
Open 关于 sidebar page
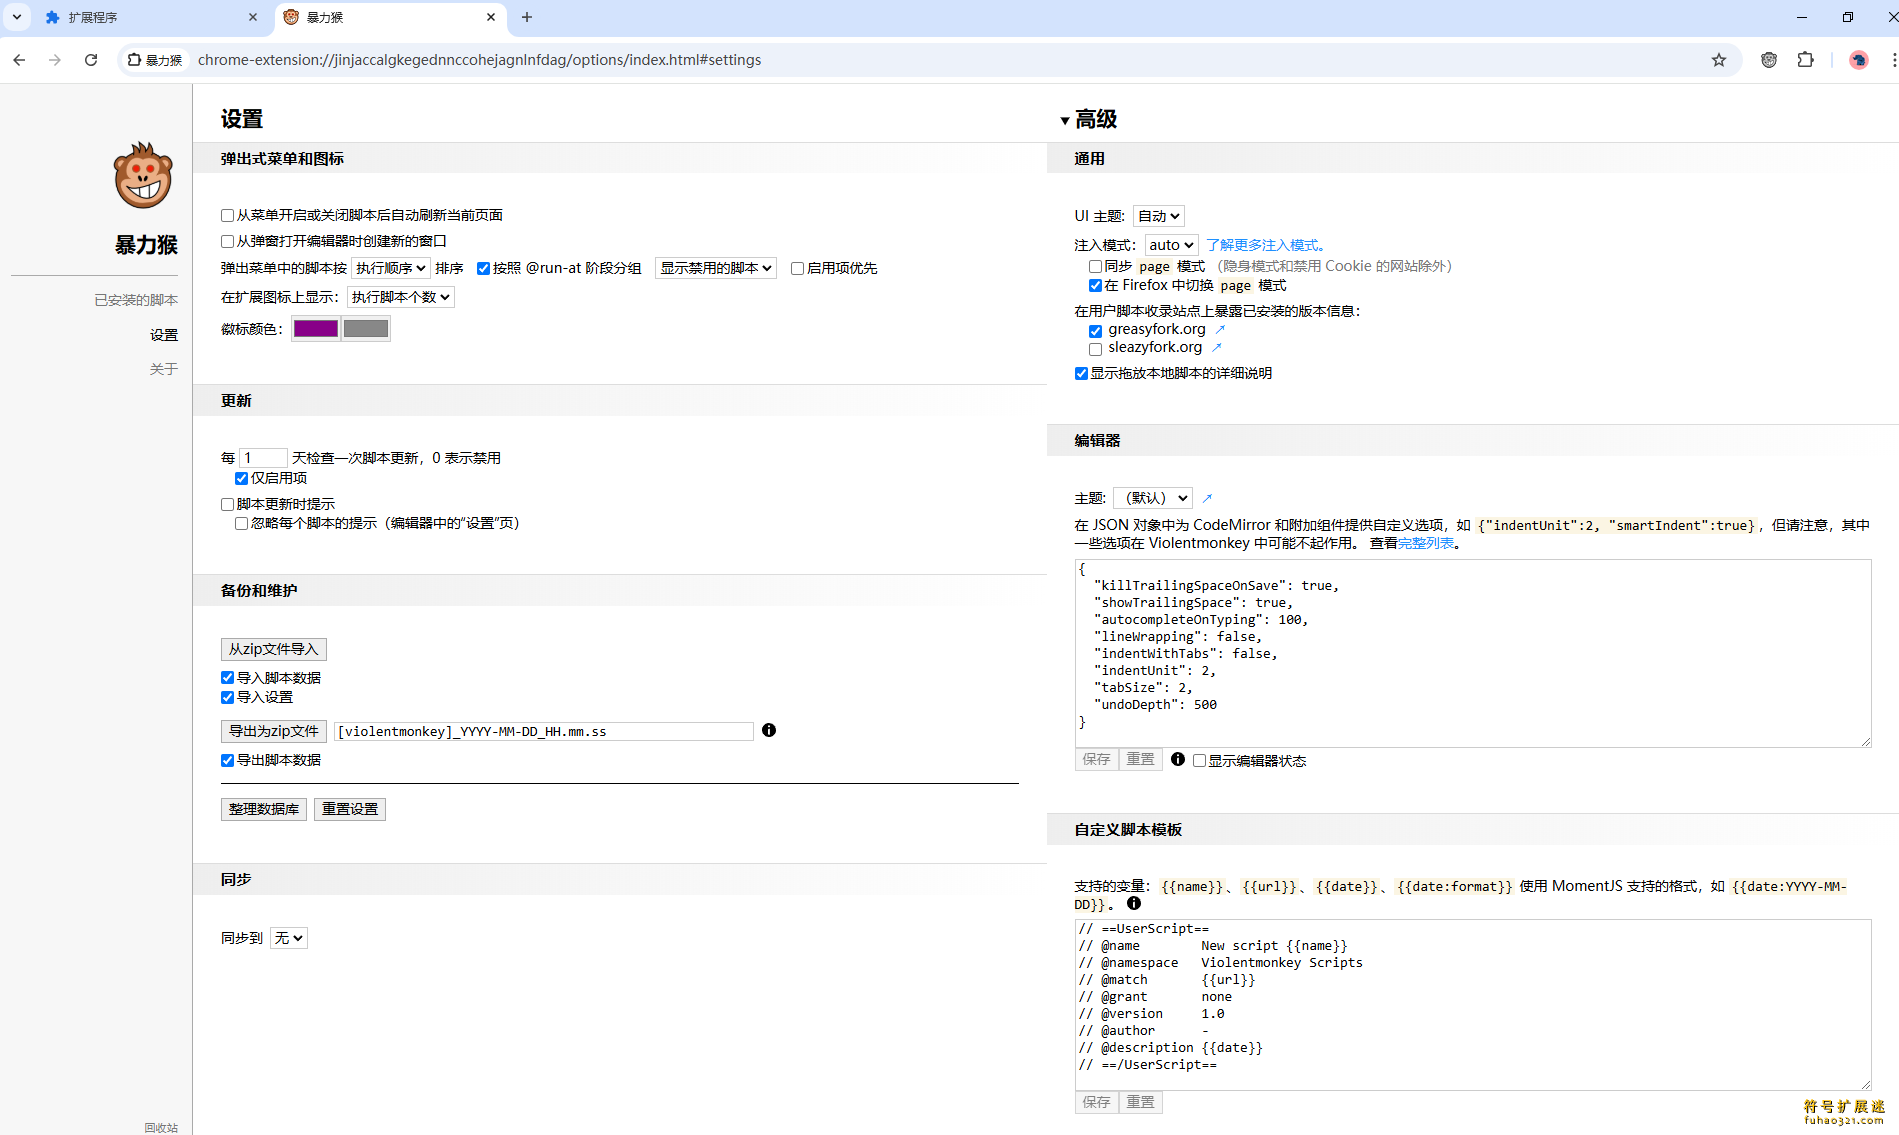click(x=164, y=369)
